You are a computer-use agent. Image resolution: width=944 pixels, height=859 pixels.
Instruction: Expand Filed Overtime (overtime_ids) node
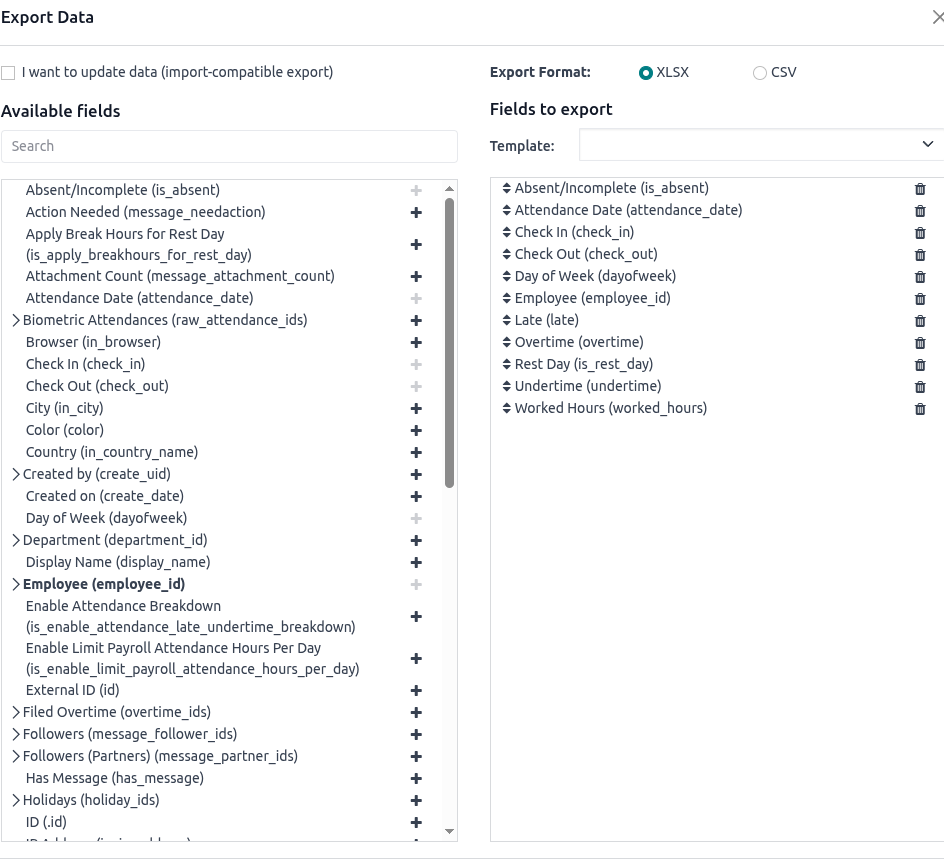(x=16, y=712)
